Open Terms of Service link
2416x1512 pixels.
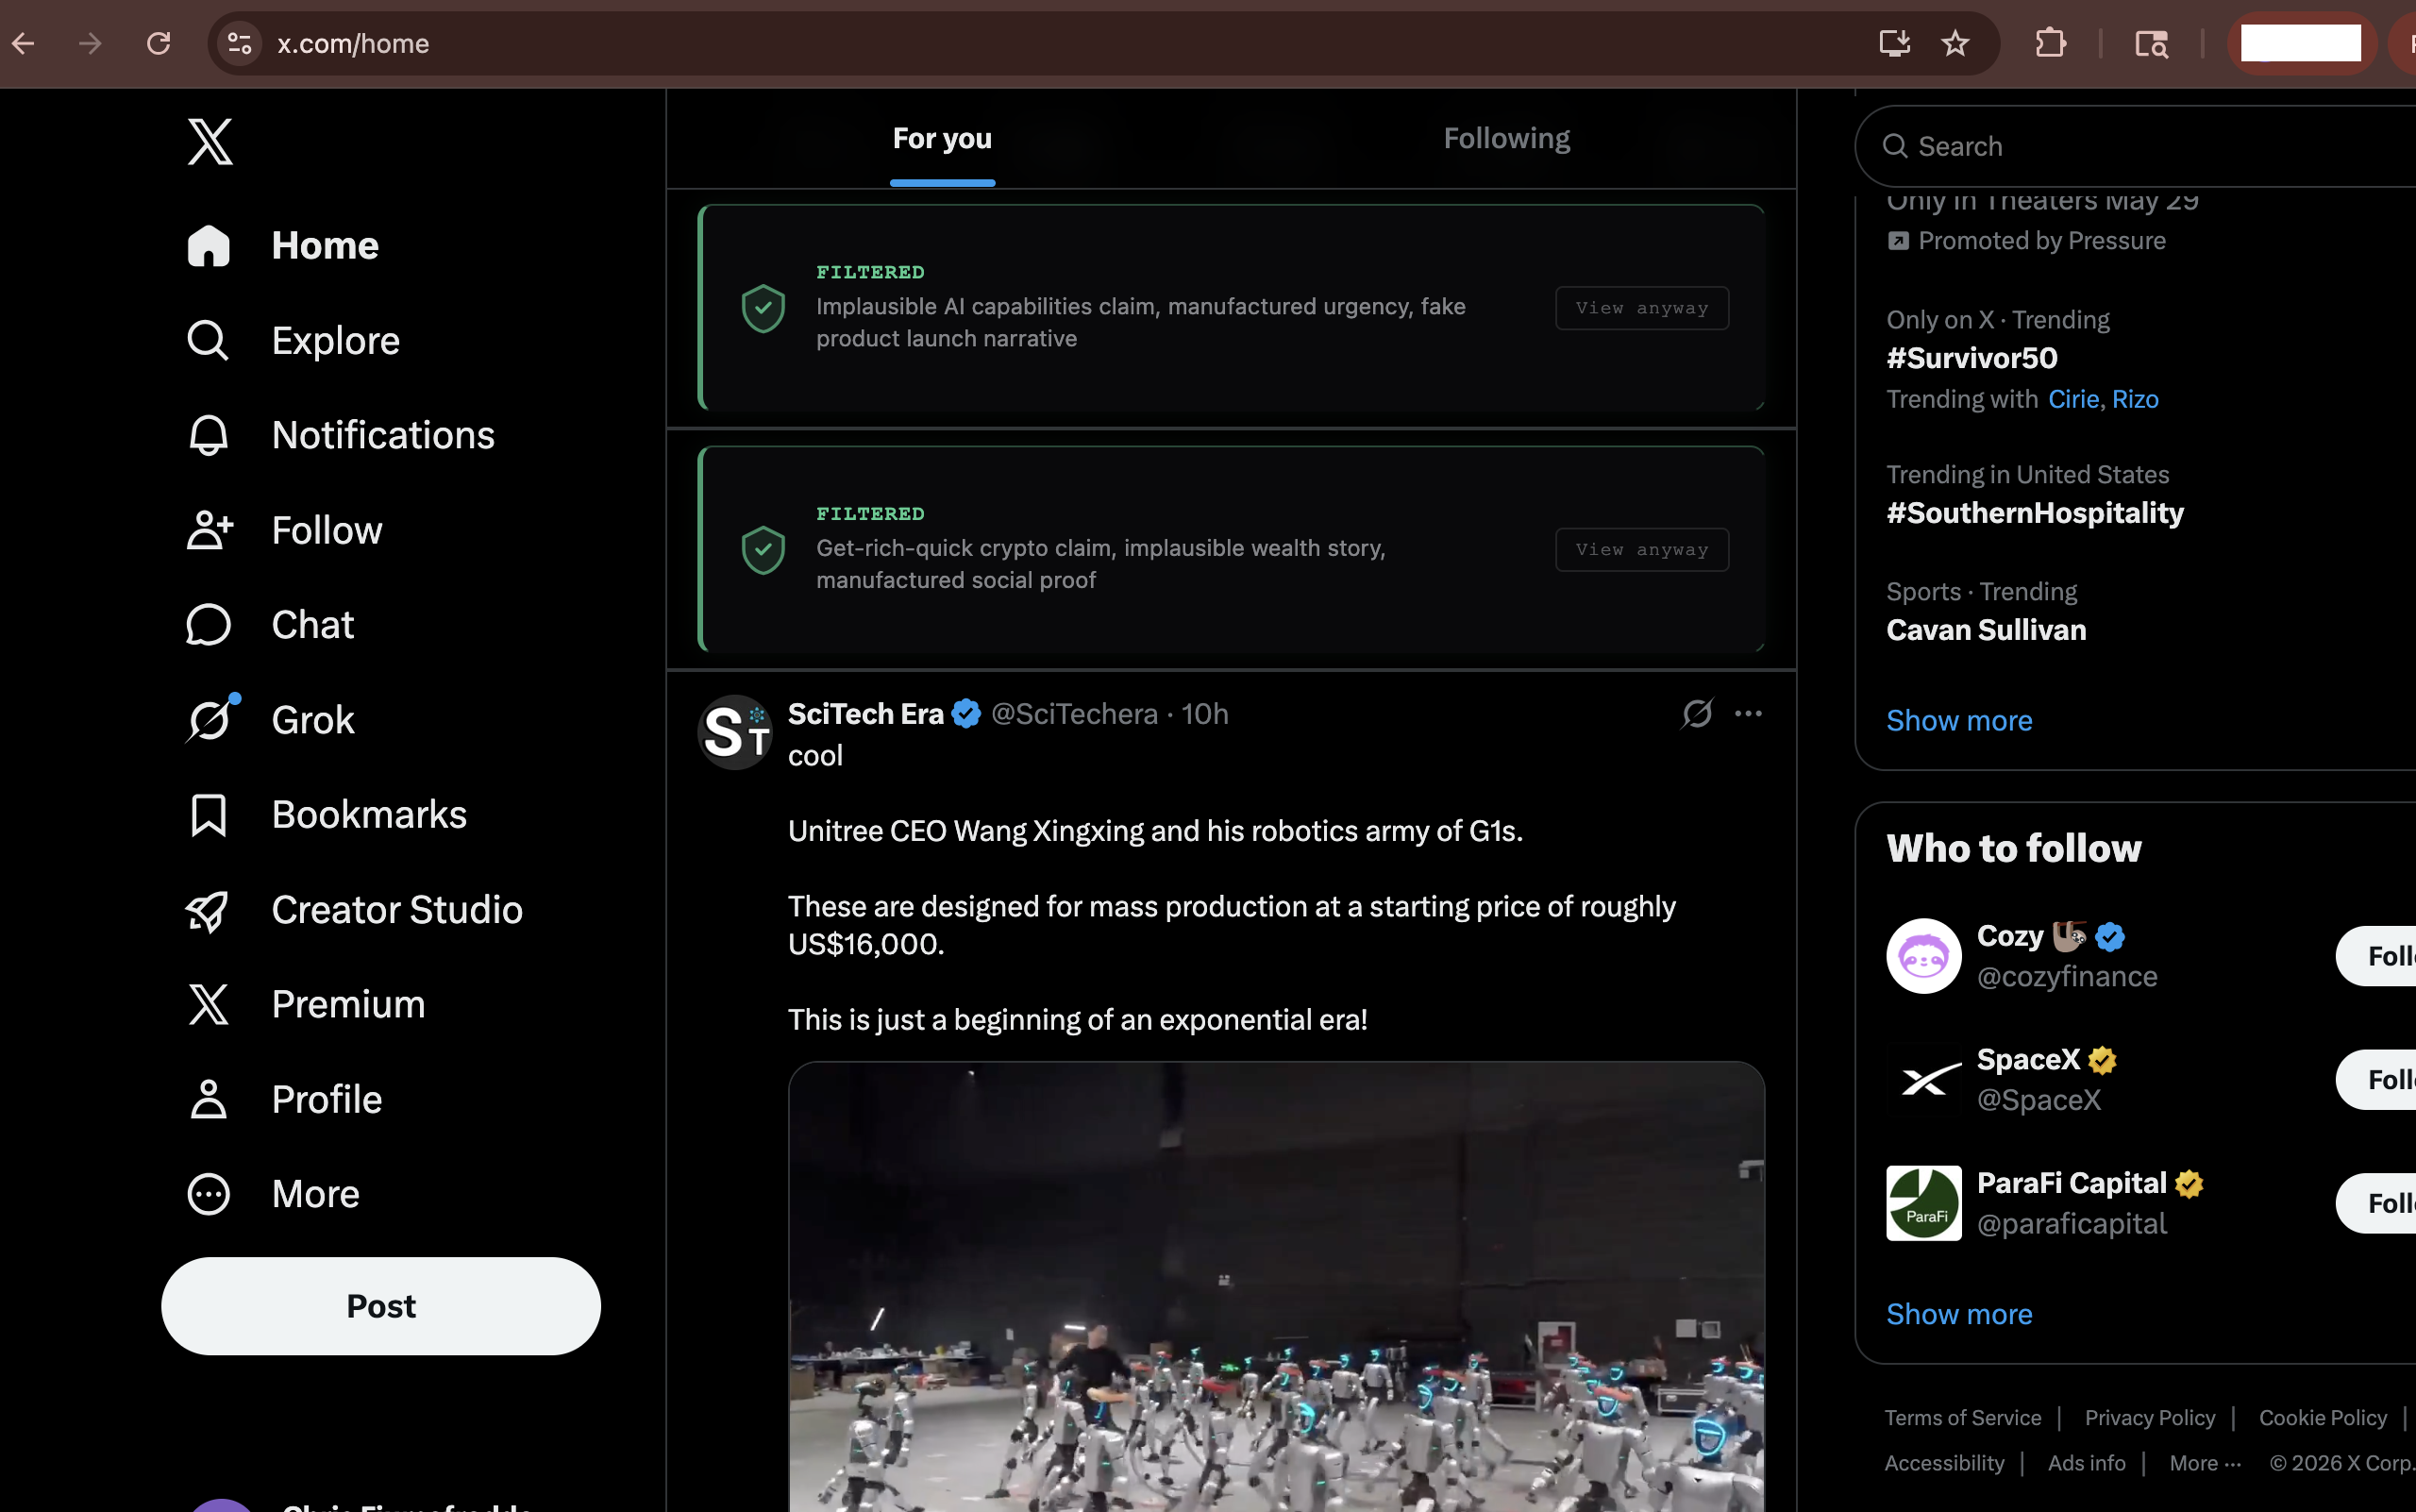point(1962,1418)
